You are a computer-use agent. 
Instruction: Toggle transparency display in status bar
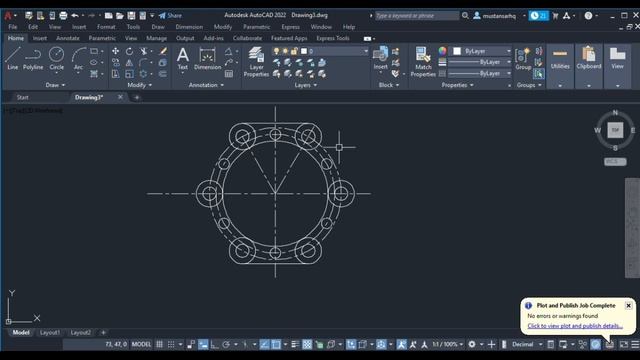coord(307,344)
